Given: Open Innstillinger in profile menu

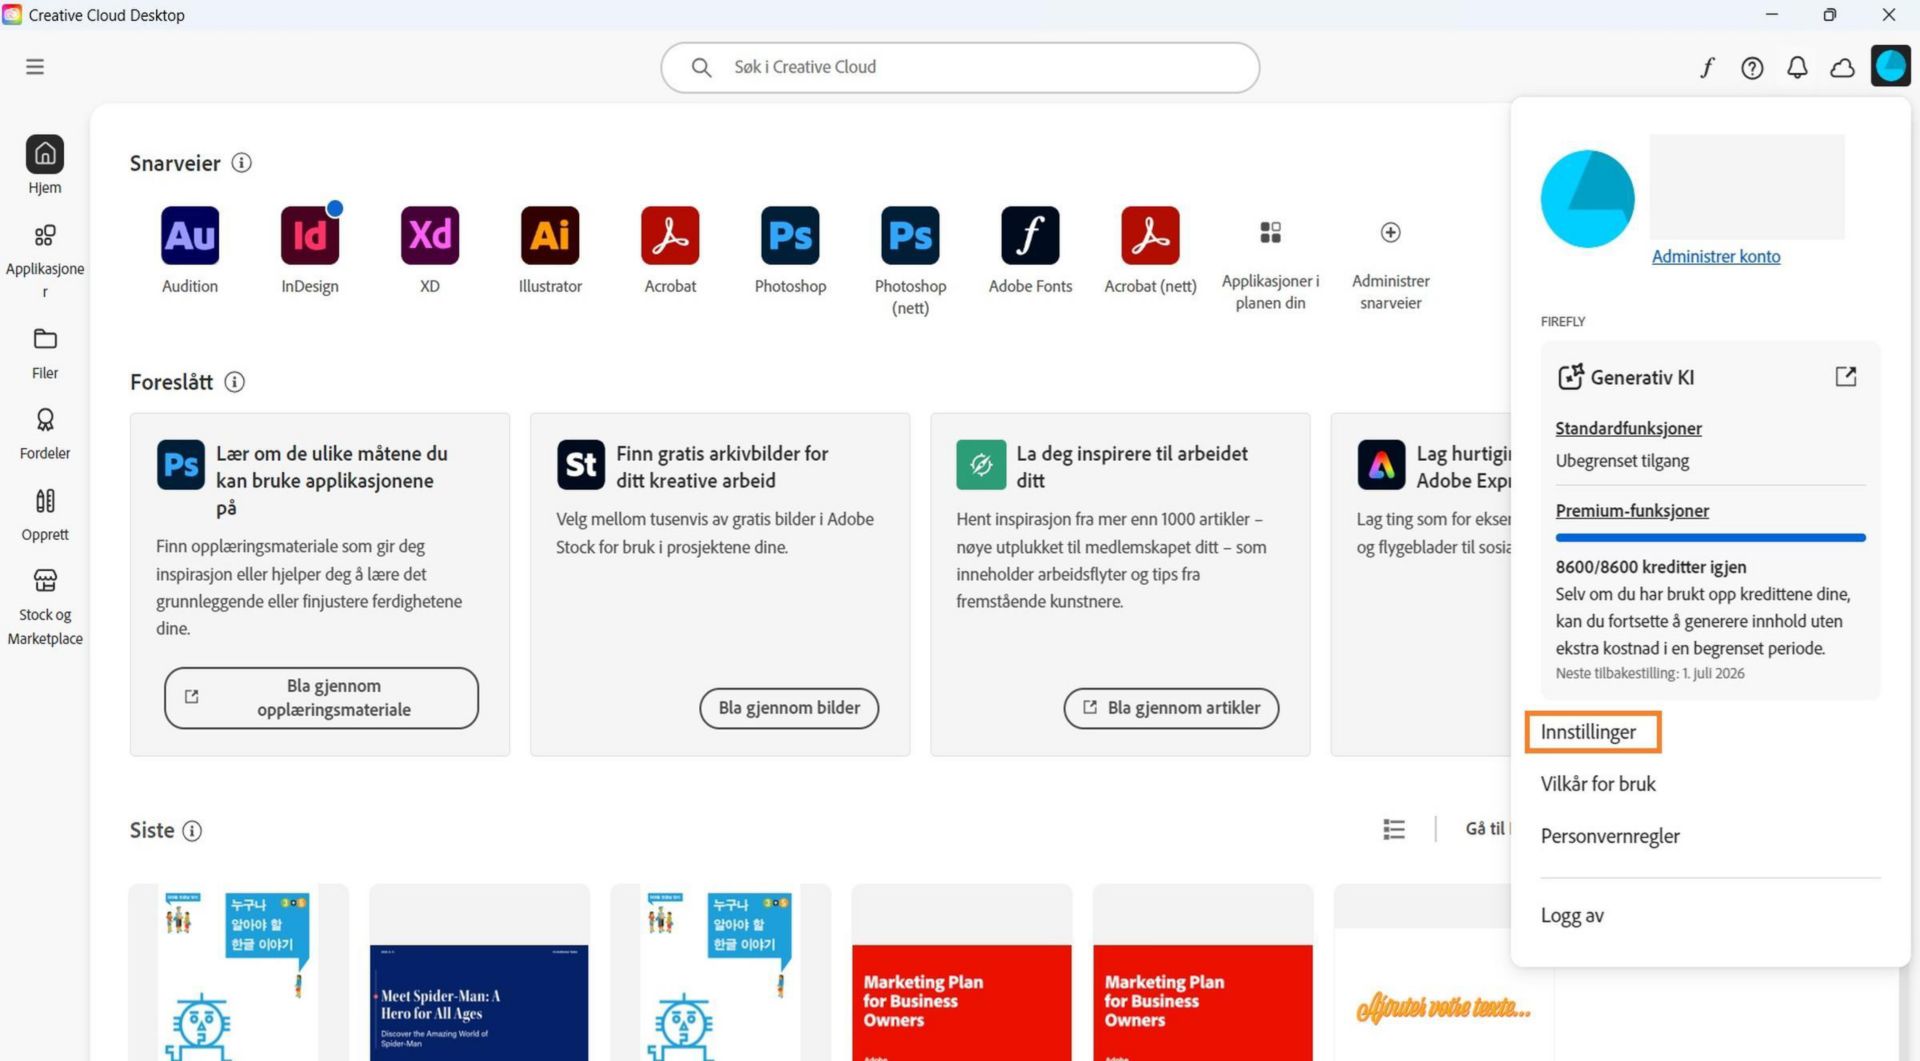Looking at the screenshot, I should pos(1588,732).
